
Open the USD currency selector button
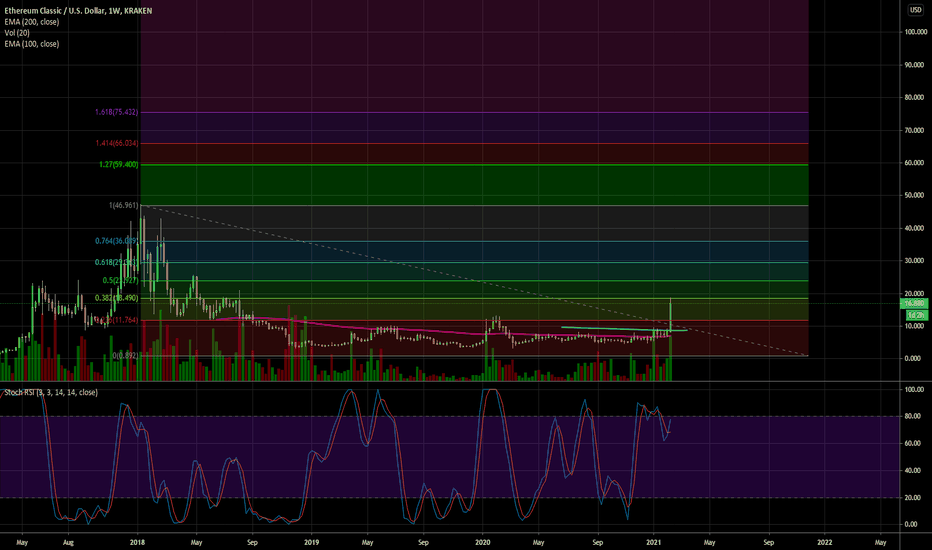coord(915,10)
